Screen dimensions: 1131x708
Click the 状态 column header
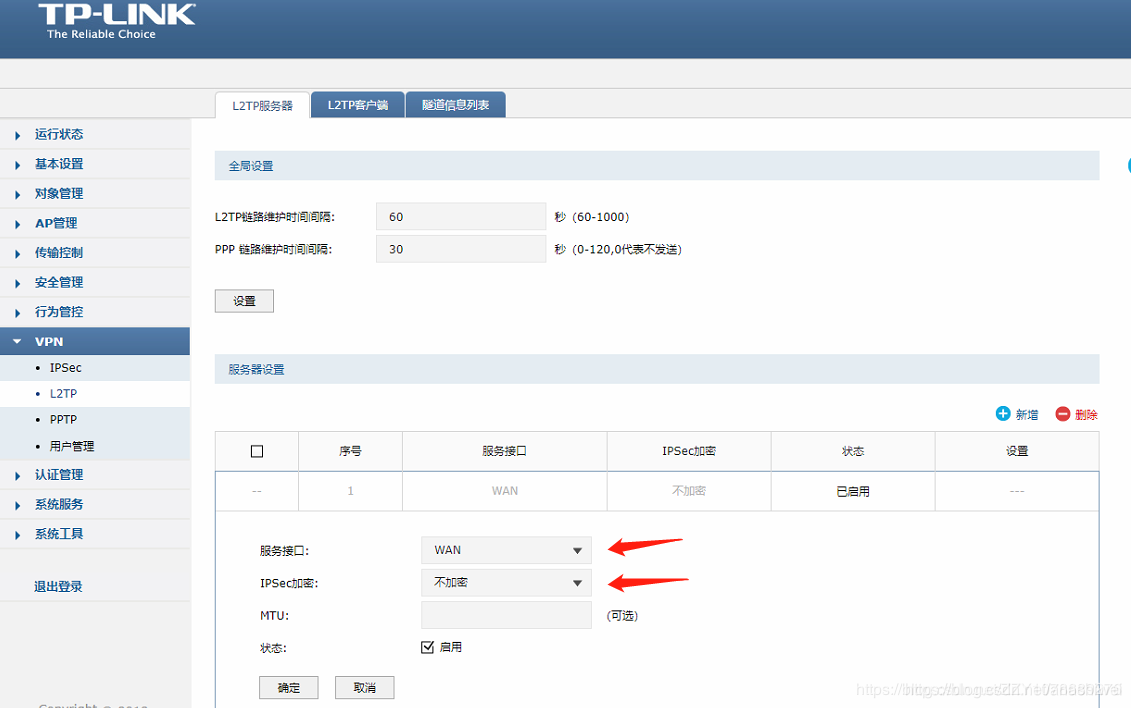(x=853, y=451)
